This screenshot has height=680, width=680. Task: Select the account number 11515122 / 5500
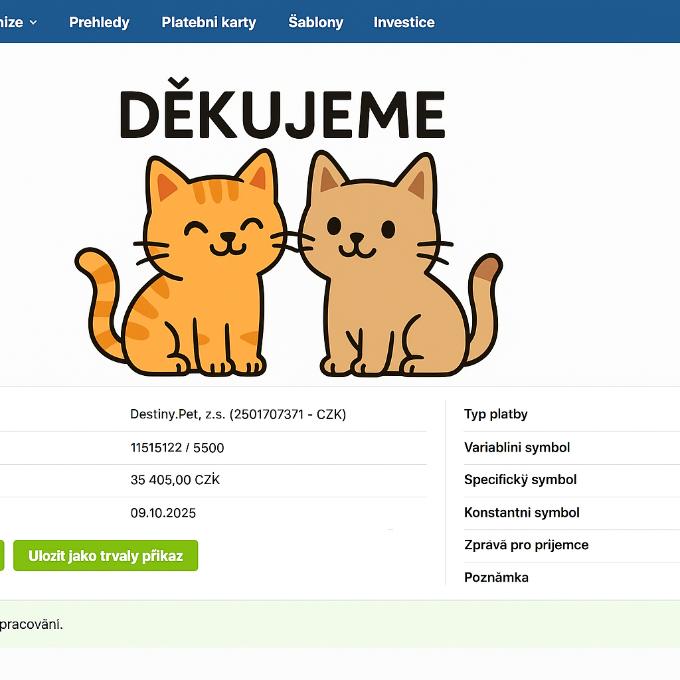click(x=177, y=448)
